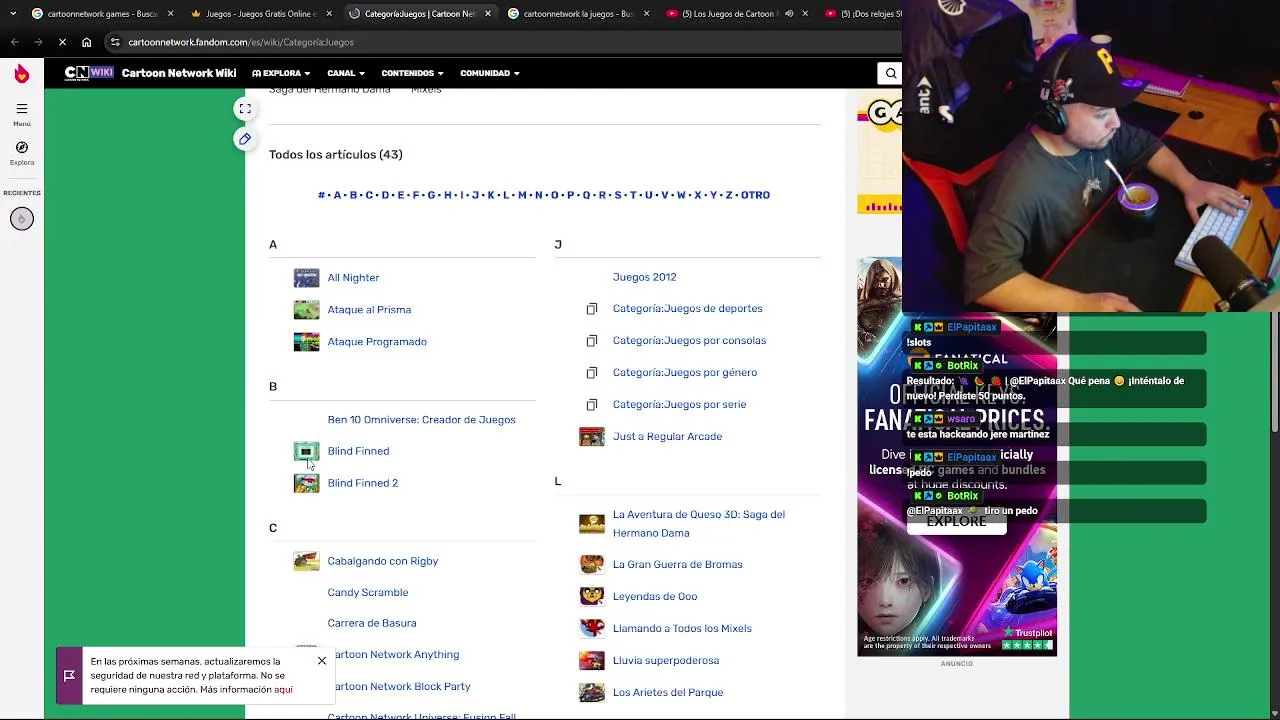
Task: Switch to Juegos Gratis Online tab
Action: tap(260, 14)
